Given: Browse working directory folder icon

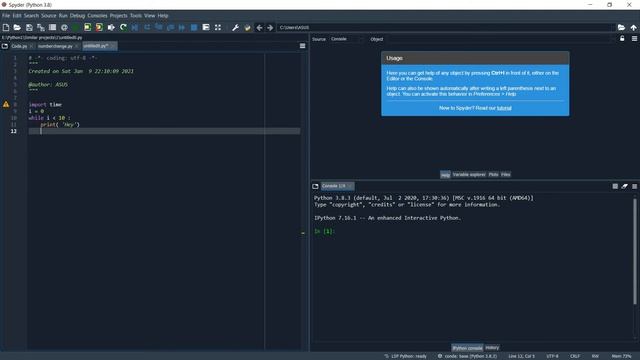Looking at the screenshot, I should click(621, 27).
